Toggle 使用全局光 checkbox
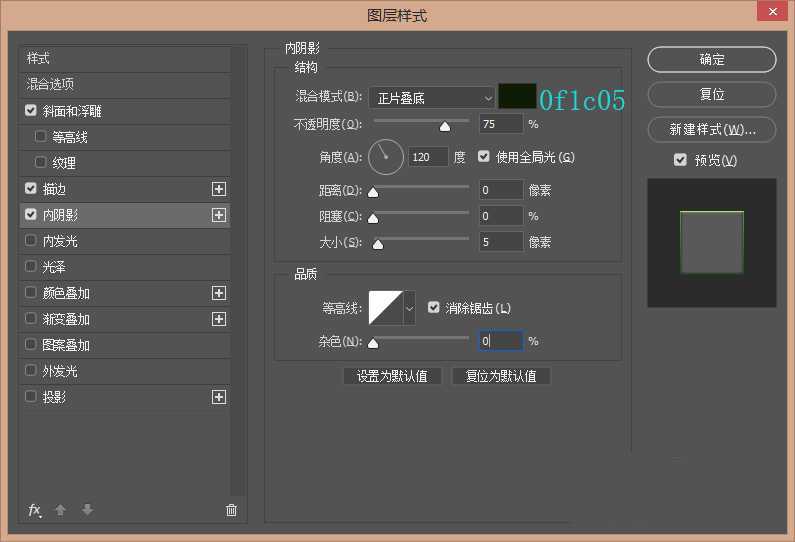 (485, 157)
